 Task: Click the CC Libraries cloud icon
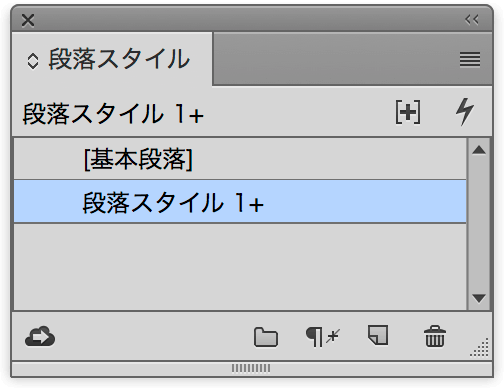(x=40, y=336)
